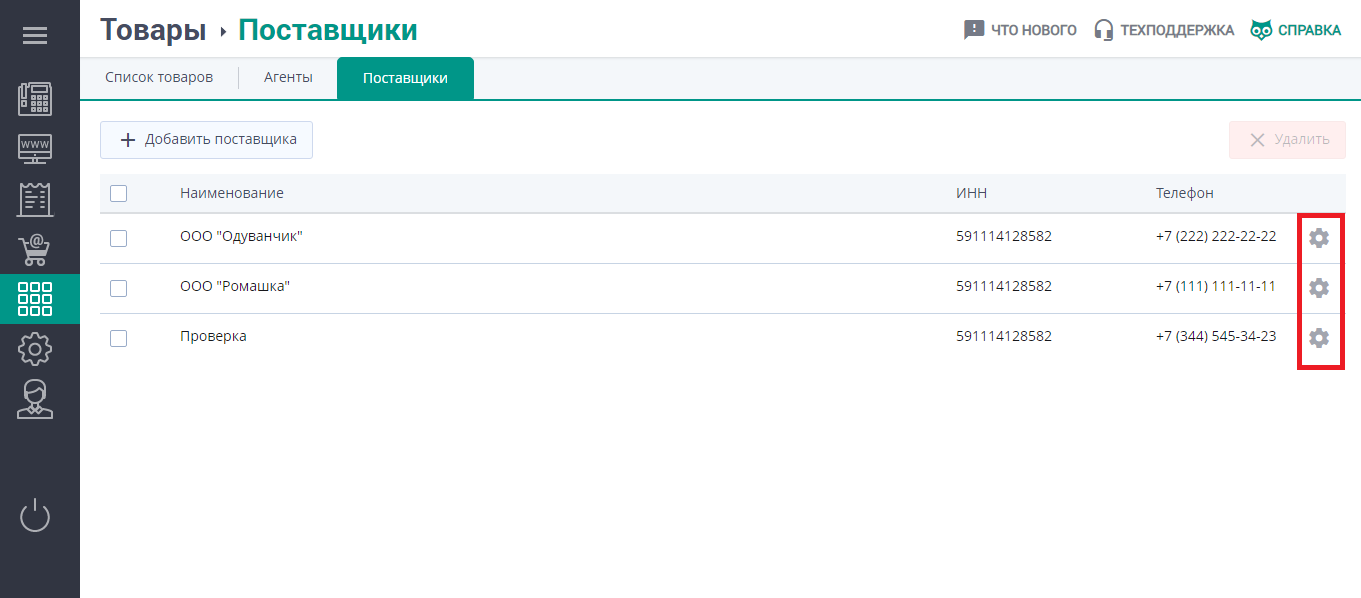Click the Добавить поставщика button
Screen dimensions: 1361x598
pyautogui.click(x=206, y=140)
